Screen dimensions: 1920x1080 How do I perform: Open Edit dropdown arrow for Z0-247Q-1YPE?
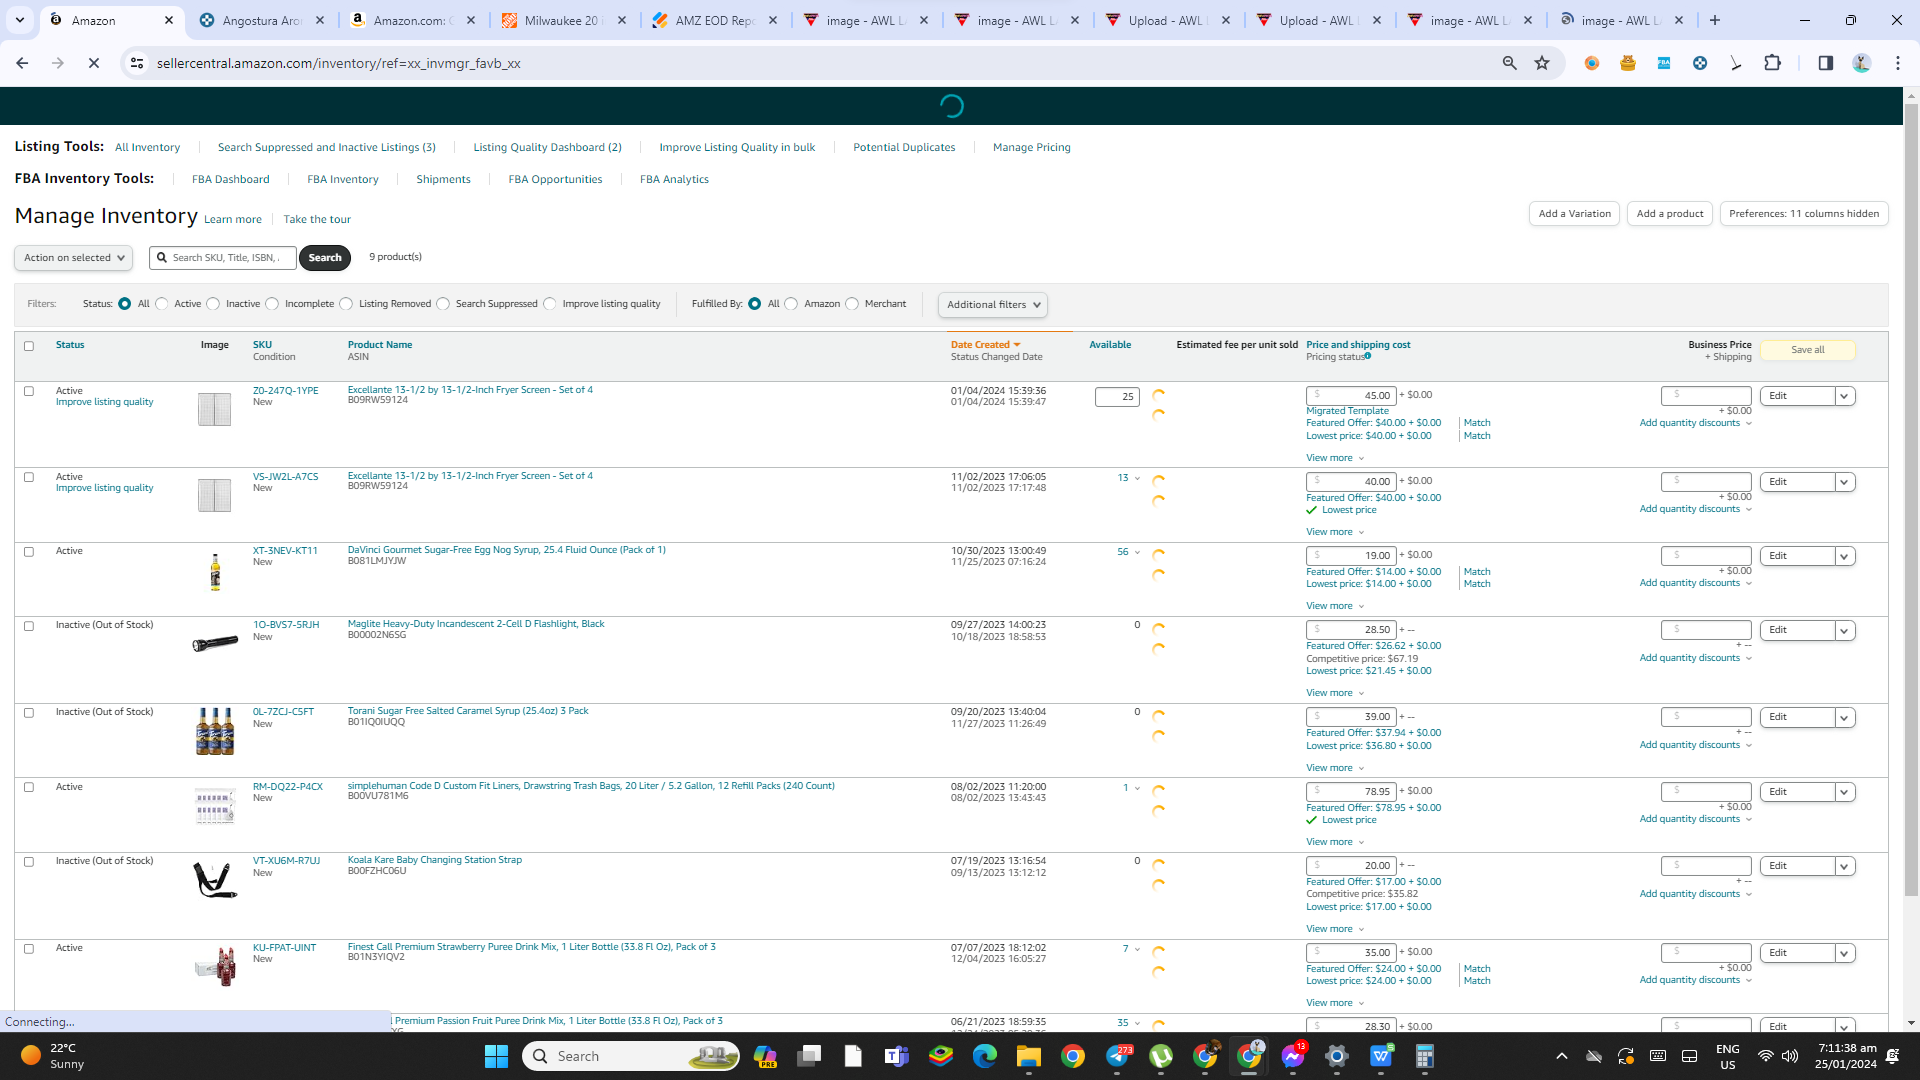(x=1845, y=396)
